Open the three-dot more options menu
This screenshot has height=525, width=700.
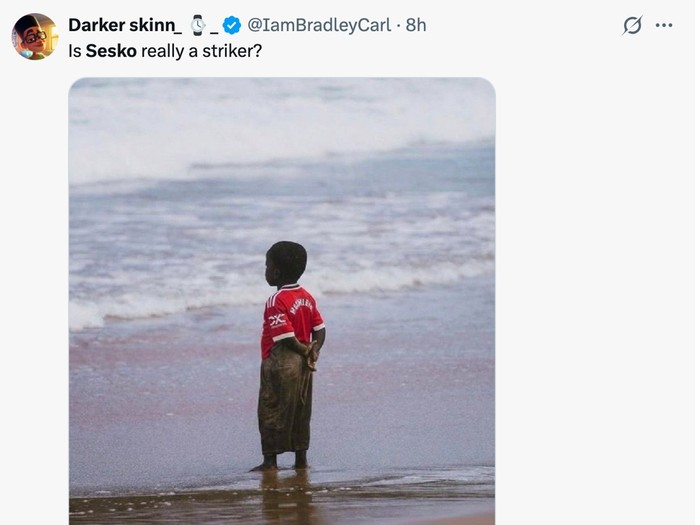pos(664,25)
